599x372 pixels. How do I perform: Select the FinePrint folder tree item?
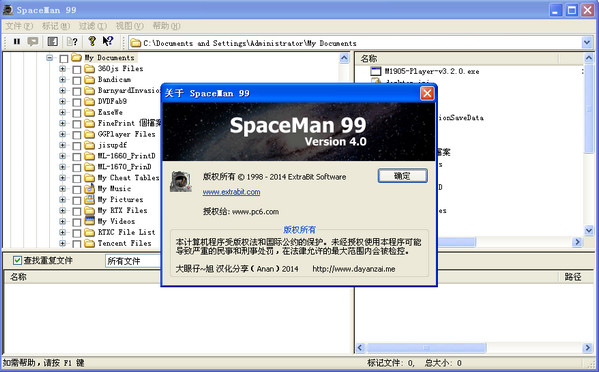pyautogui.click(x=129, y=123)
